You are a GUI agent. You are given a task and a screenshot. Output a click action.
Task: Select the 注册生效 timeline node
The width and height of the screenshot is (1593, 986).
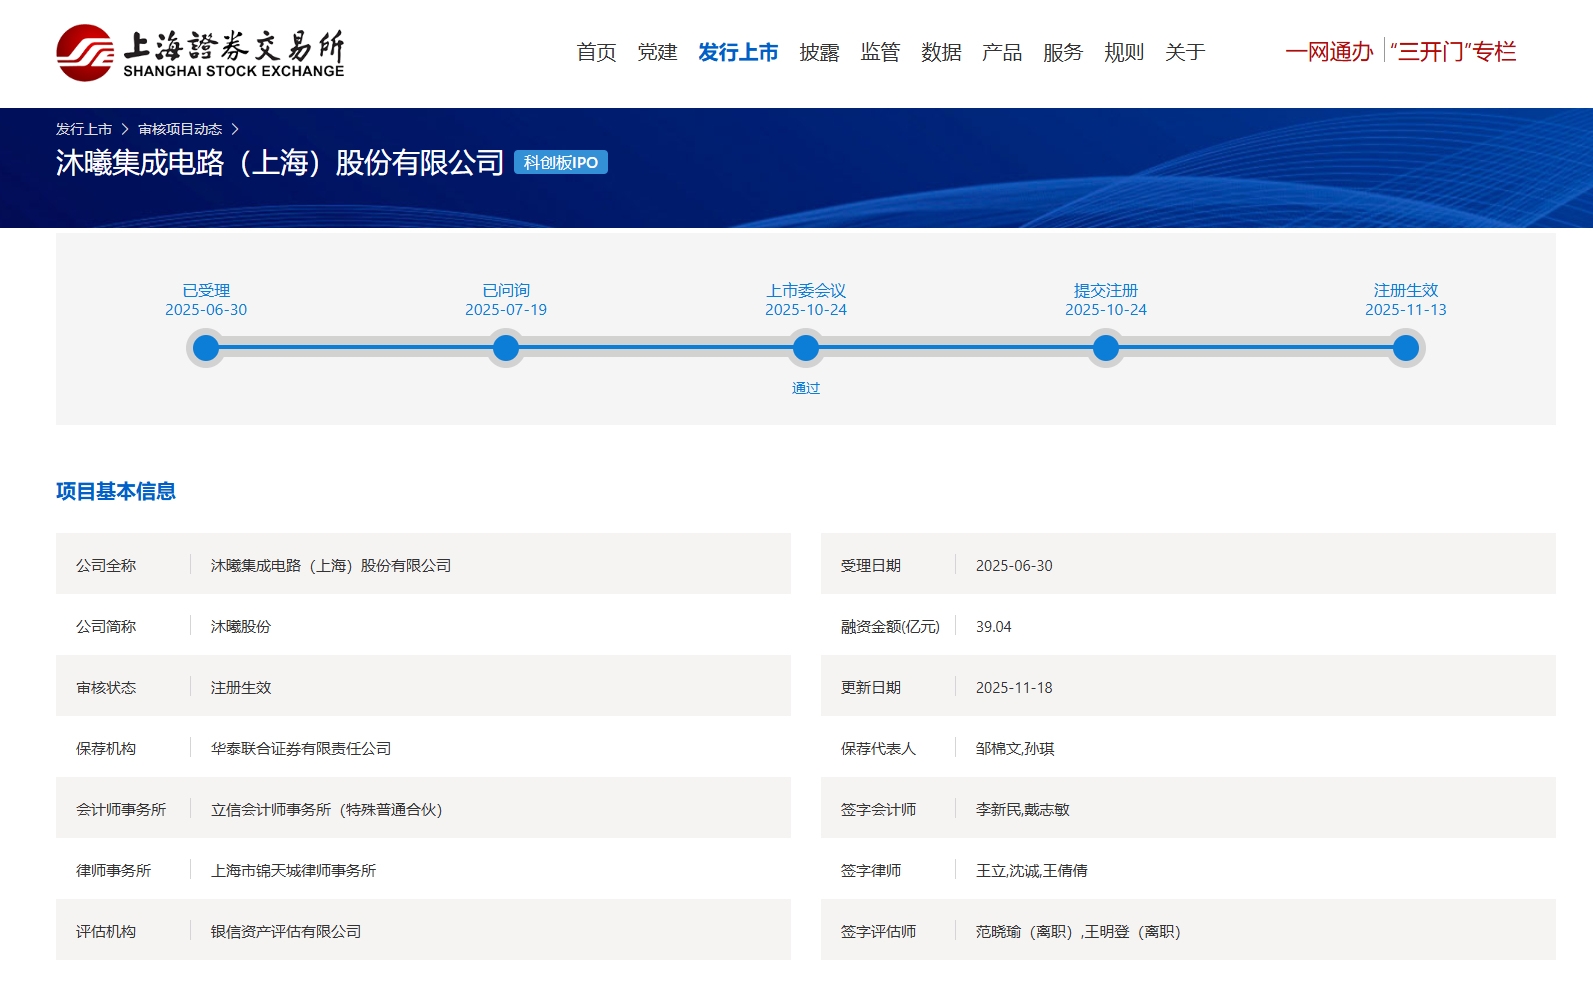coord(1406,348)
